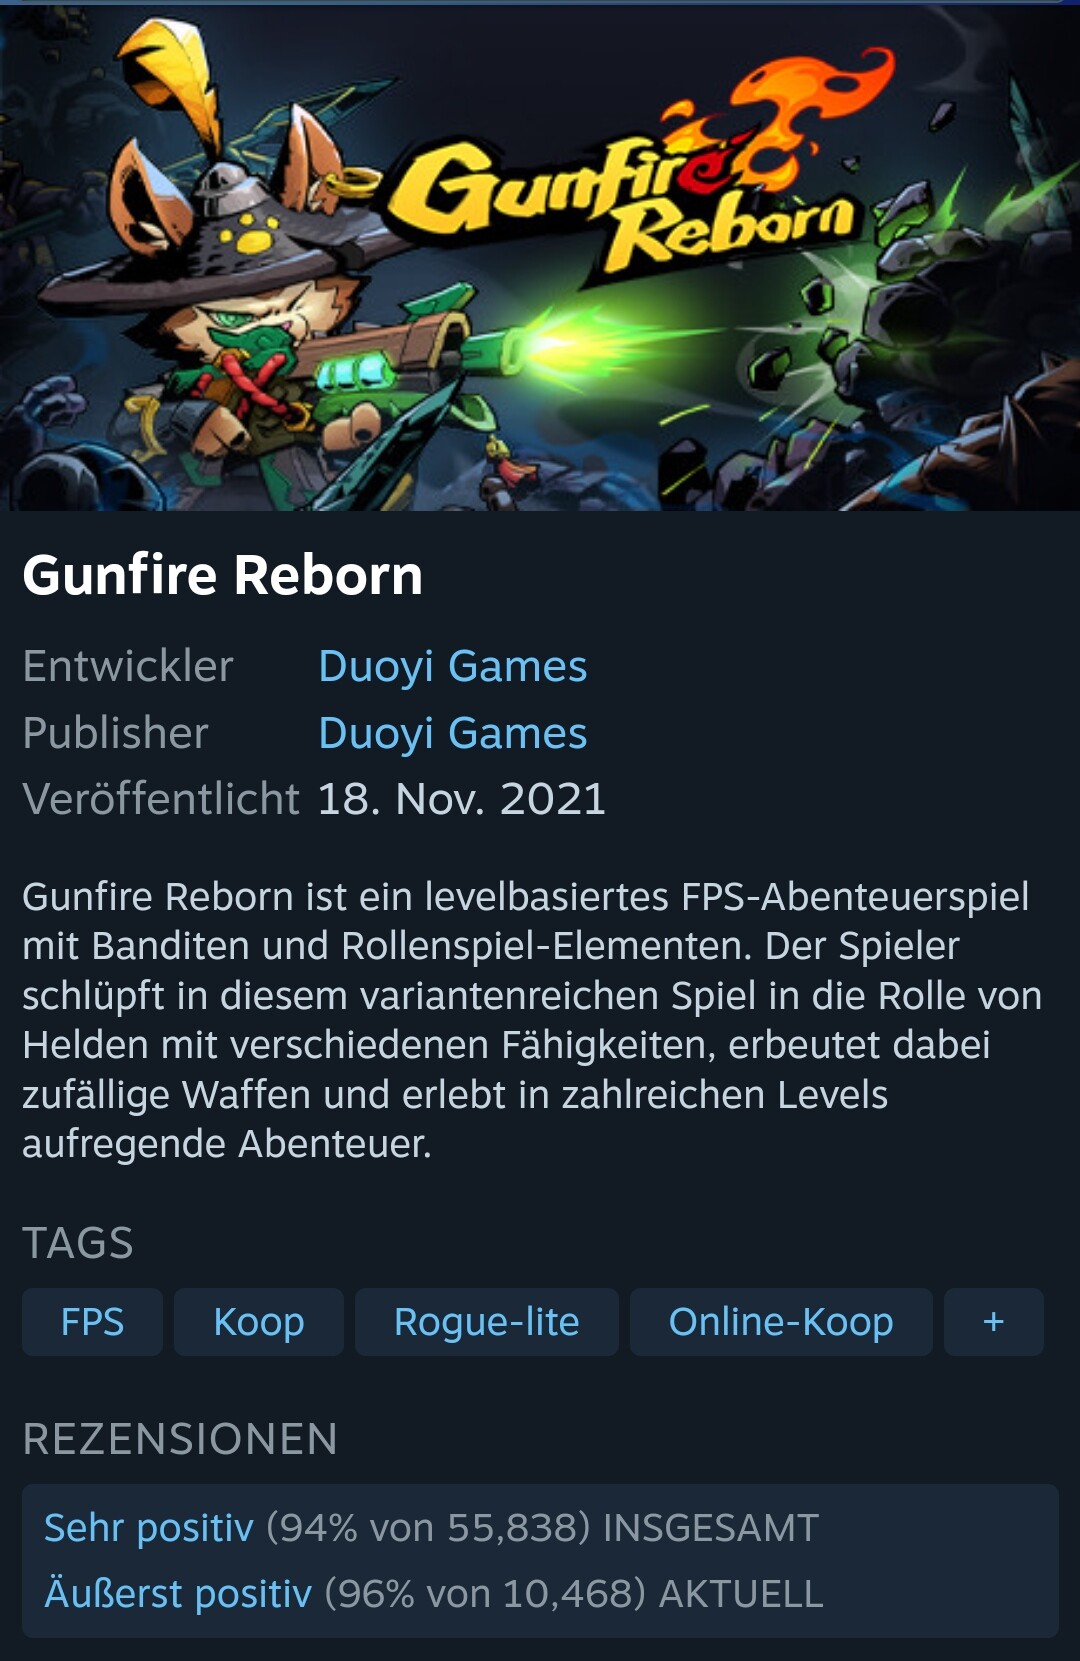Expand more tags with the plus button
This screenshot has width=1080, height=1661.
tap(993, 1322)
